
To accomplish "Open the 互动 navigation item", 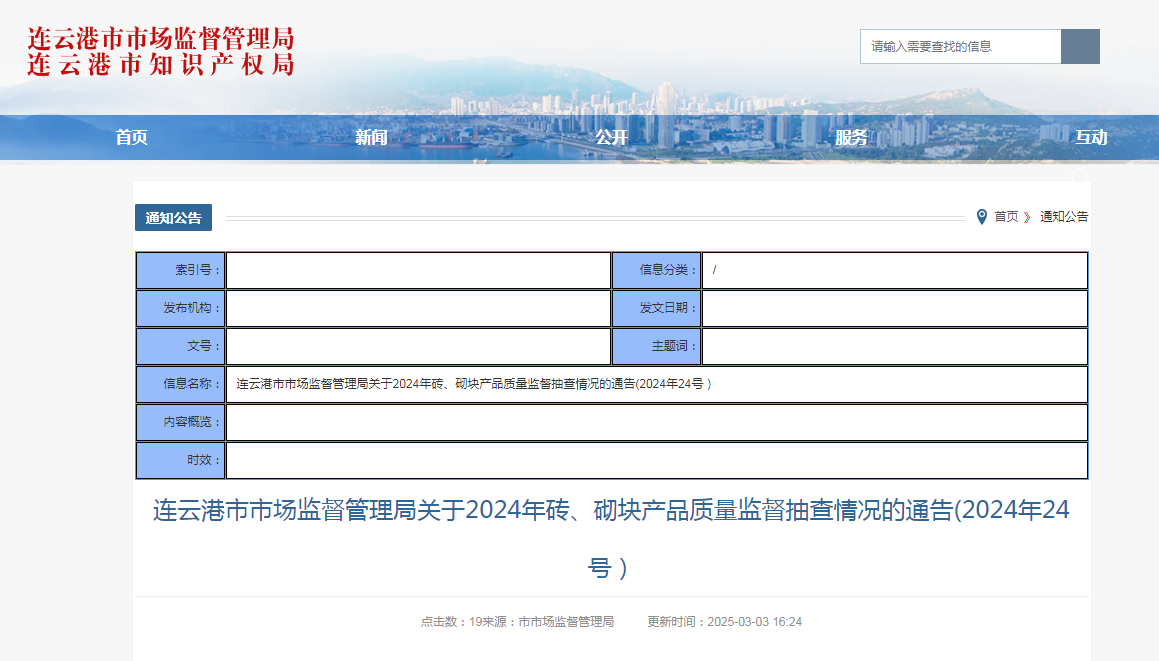I will tap(1091, 138).
